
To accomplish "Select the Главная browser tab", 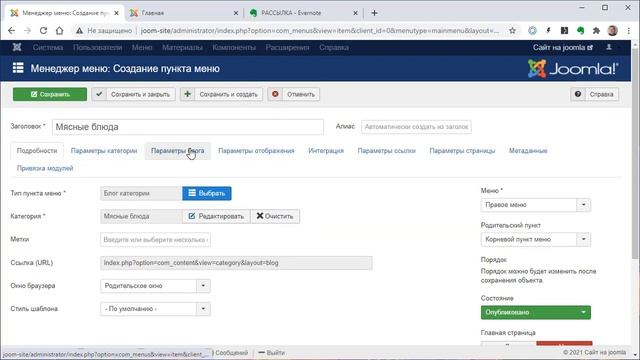I will [184, 13].
